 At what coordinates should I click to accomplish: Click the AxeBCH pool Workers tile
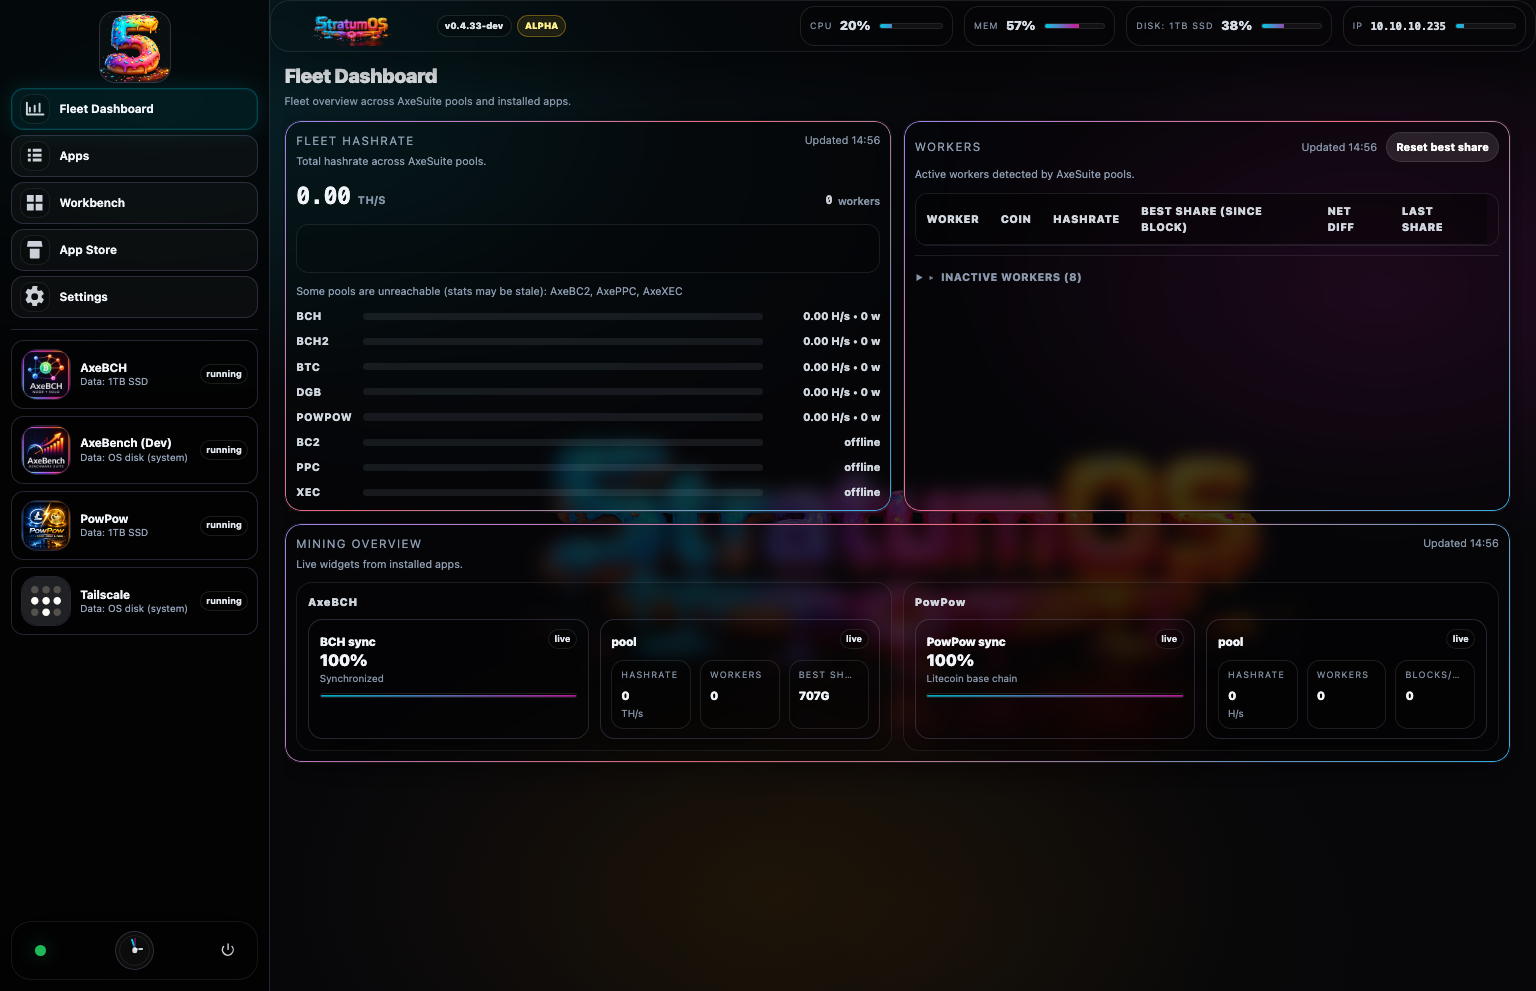tap(739, 694)
